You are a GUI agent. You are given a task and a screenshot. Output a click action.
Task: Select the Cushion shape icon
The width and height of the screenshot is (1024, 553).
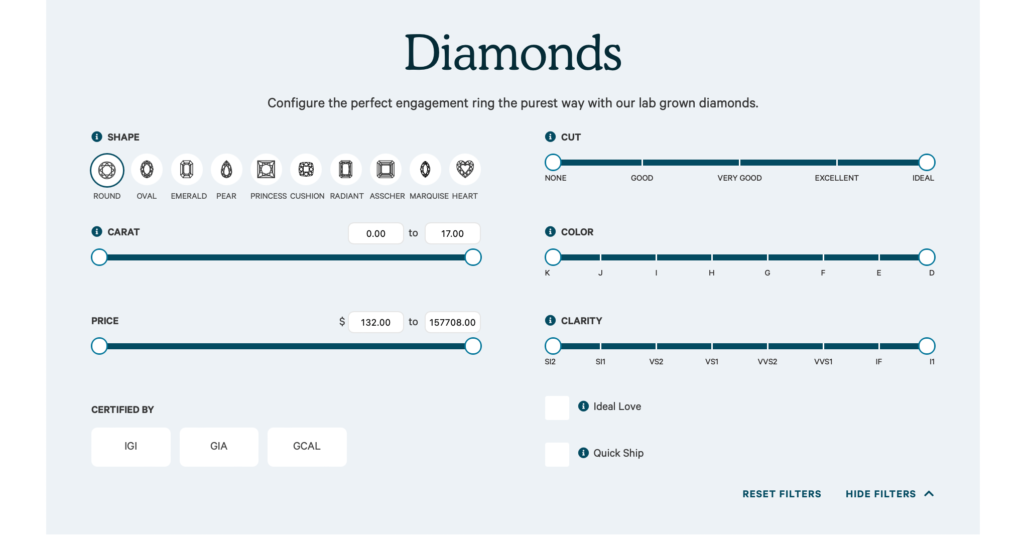tap(306, 170)
